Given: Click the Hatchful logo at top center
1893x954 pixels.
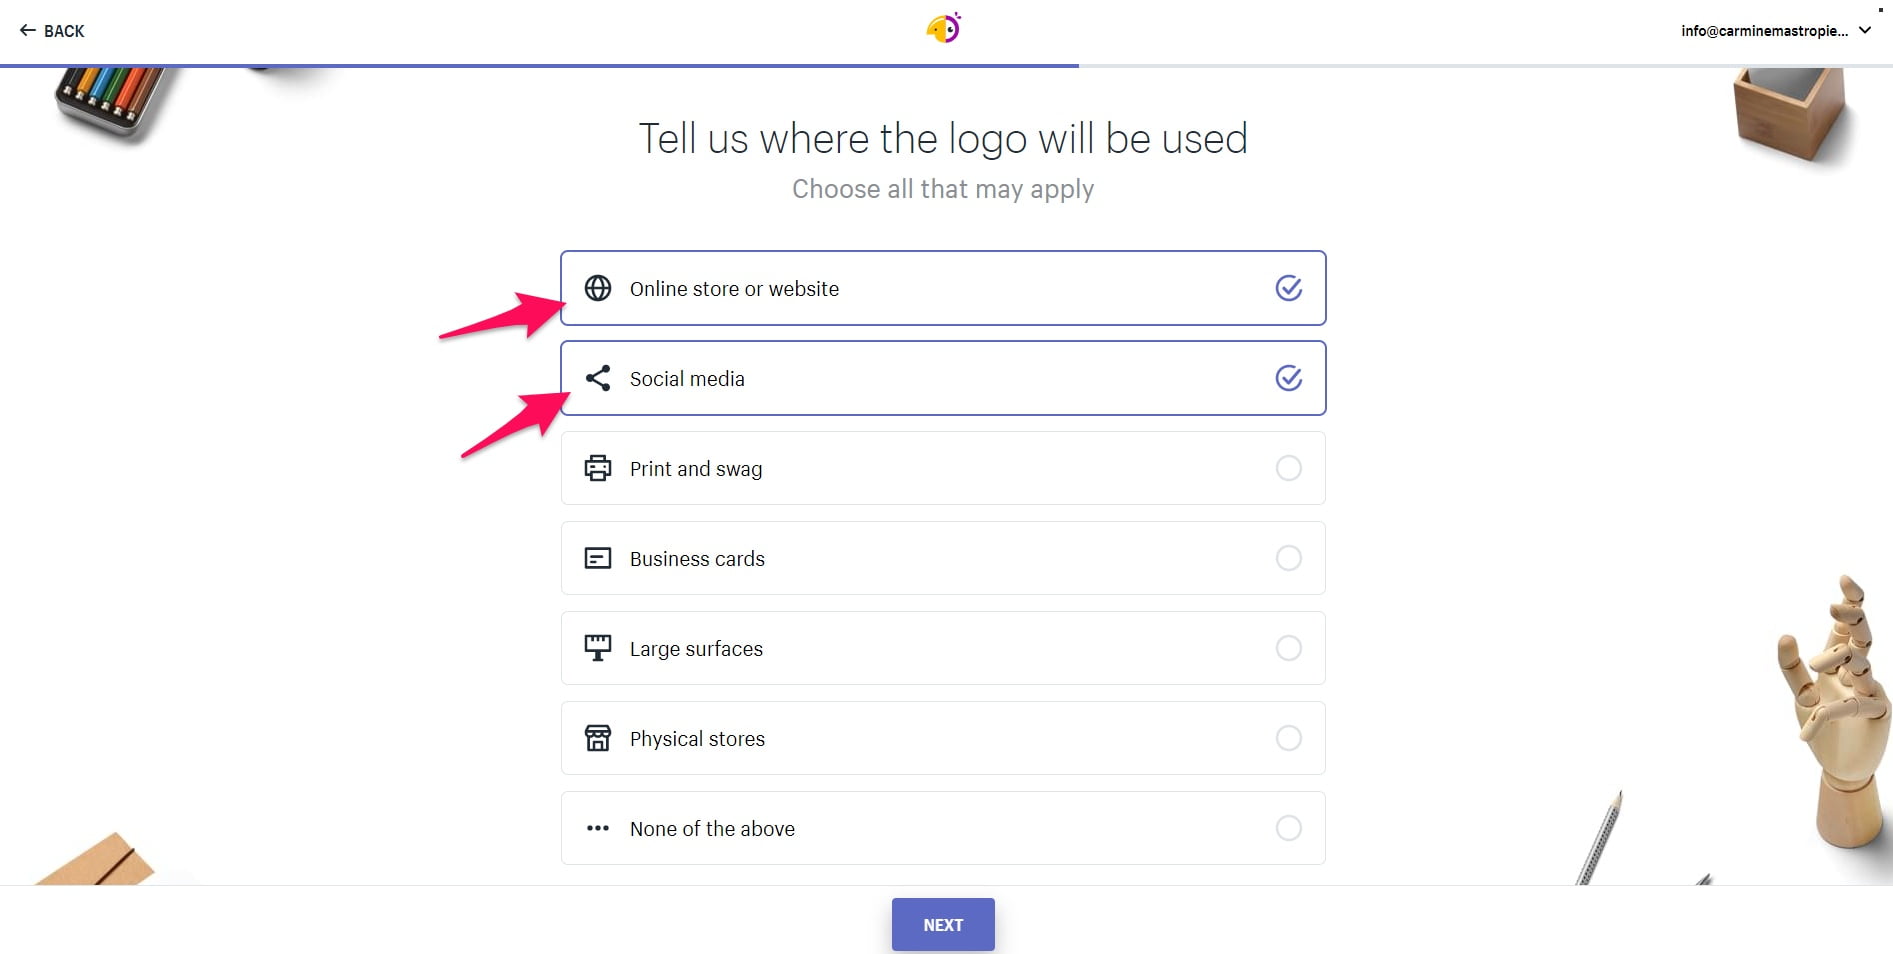Looking at the screenshot, I should pyautogui.click(x=944, y=28).
